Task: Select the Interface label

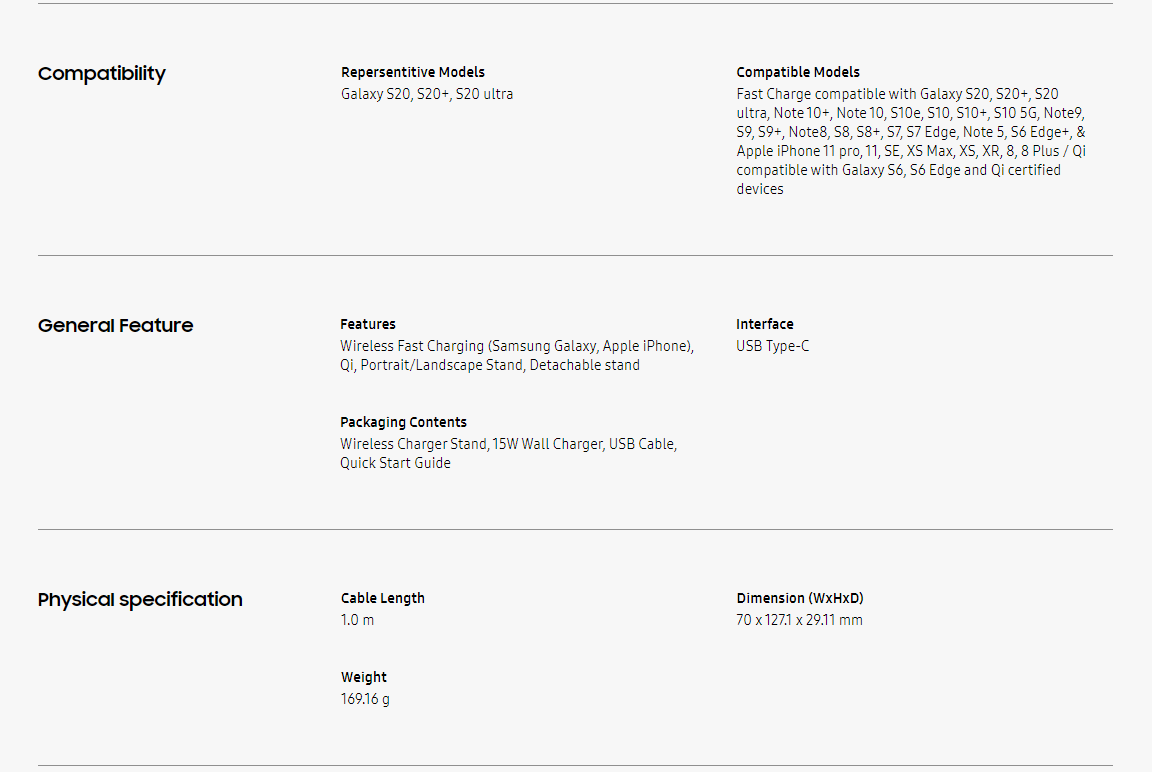Action: [764, 324]
